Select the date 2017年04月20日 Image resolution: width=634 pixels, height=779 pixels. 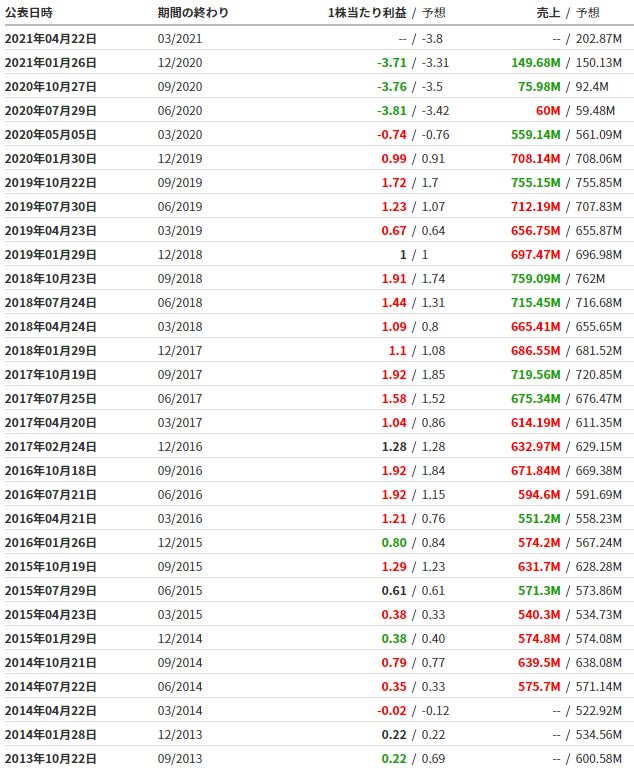51,423
